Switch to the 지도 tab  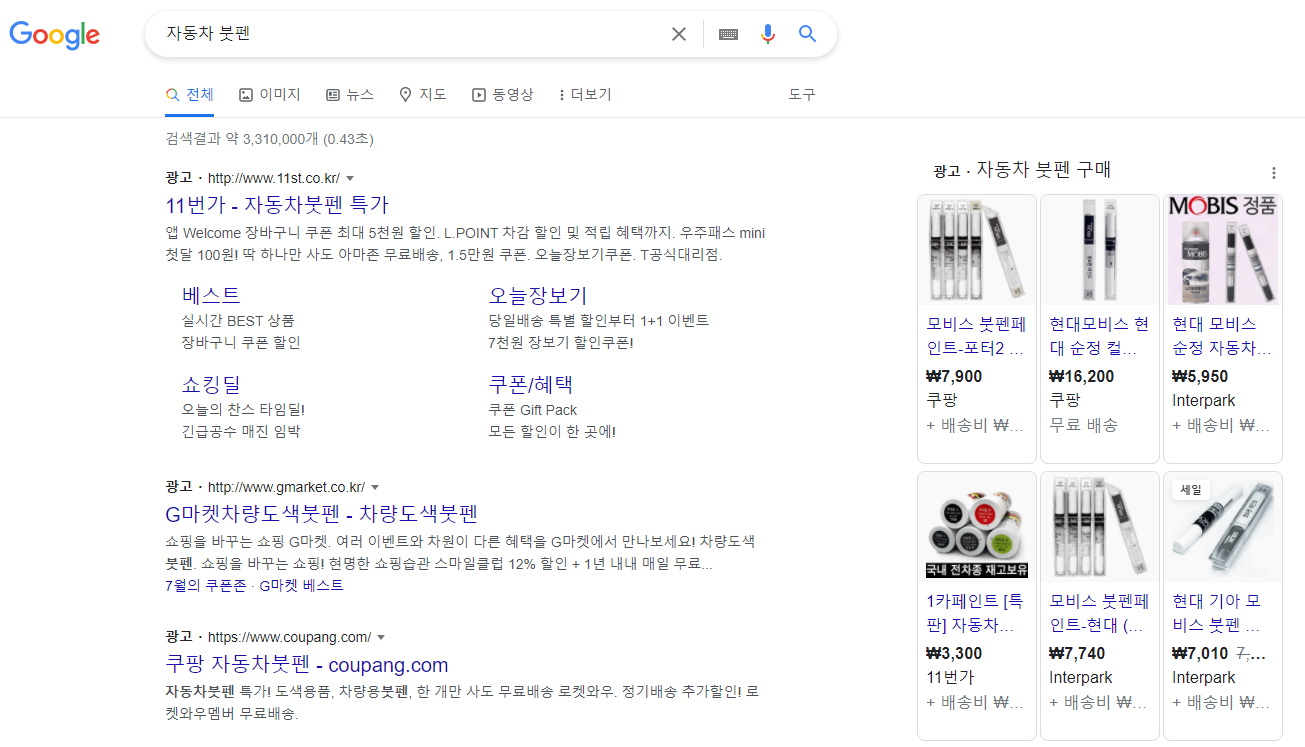[x=422, y=95]
